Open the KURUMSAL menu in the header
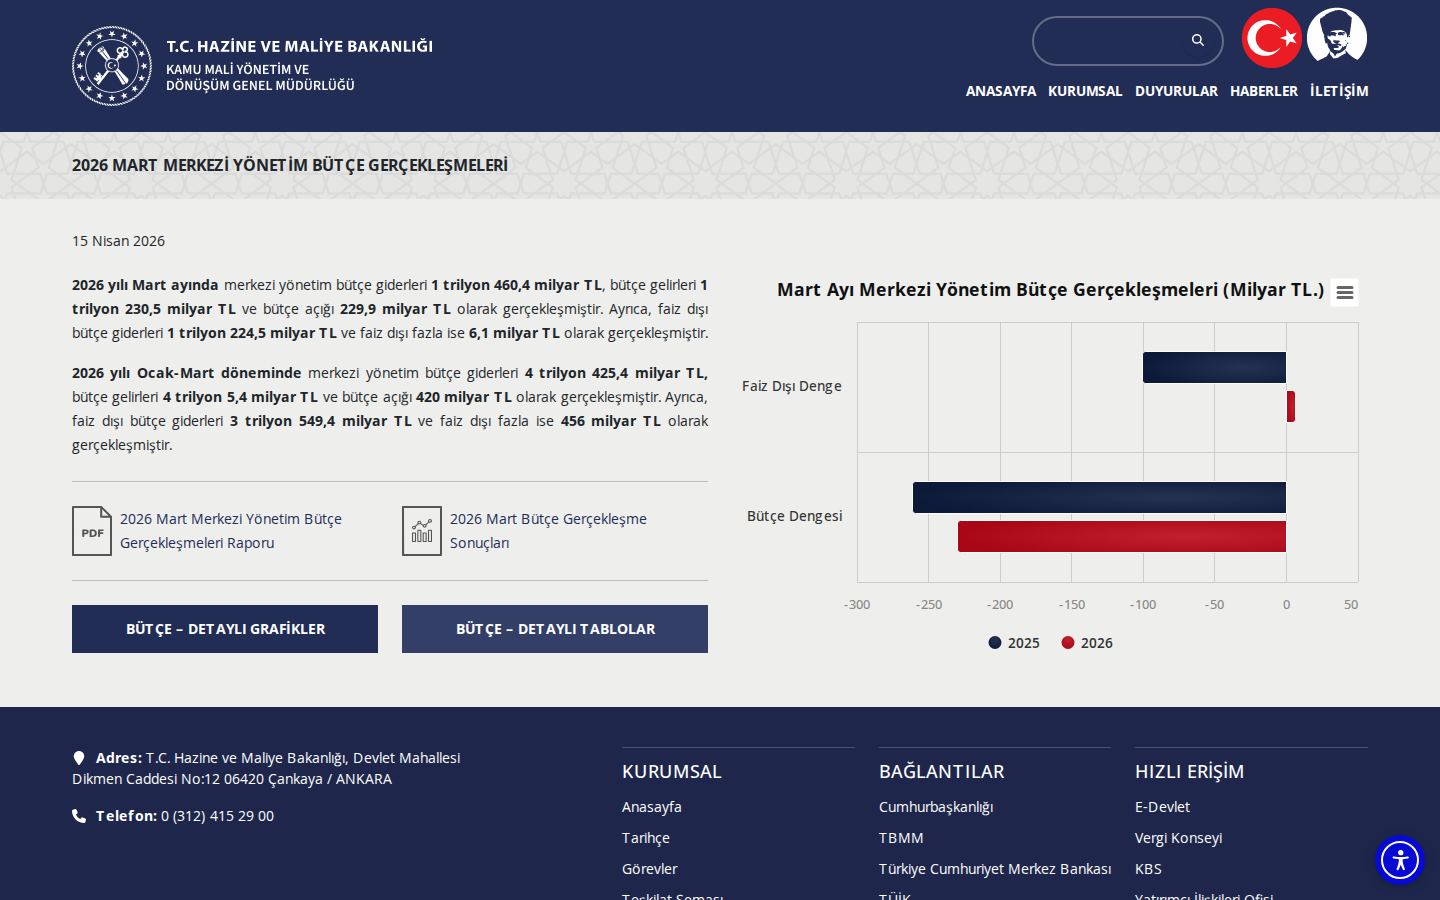The image size is (1440, 900). pos(1085,91)
